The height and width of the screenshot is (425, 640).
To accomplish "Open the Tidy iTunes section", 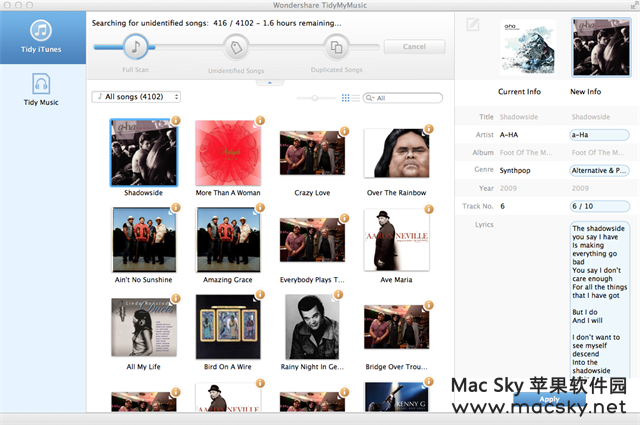I will click(x=41, y=37).
